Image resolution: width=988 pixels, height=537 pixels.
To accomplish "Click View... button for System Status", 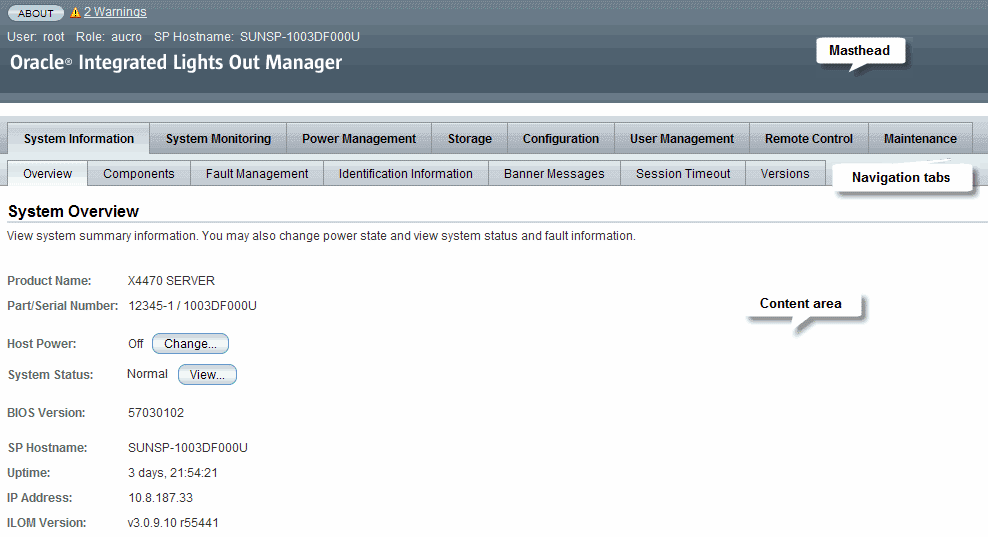I will 207,374.
